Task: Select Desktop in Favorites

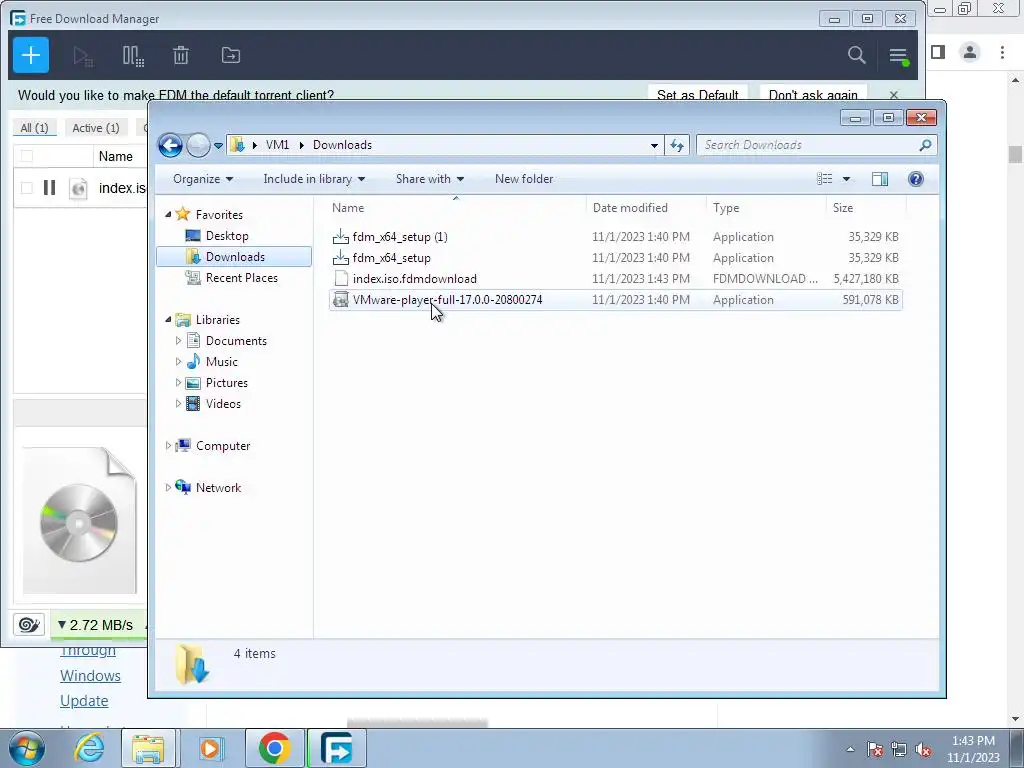Action: pyautogui.click(x=227, y=236)
